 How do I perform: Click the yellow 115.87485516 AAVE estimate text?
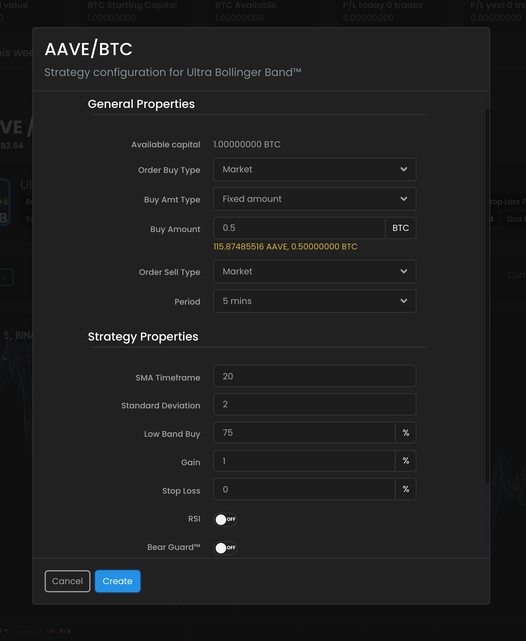[285, 247]
